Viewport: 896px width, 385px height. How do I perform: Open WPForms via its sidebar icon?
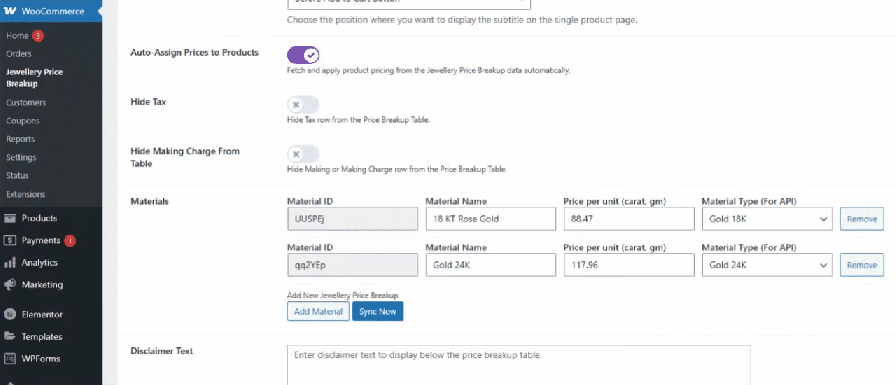(10, 359)
